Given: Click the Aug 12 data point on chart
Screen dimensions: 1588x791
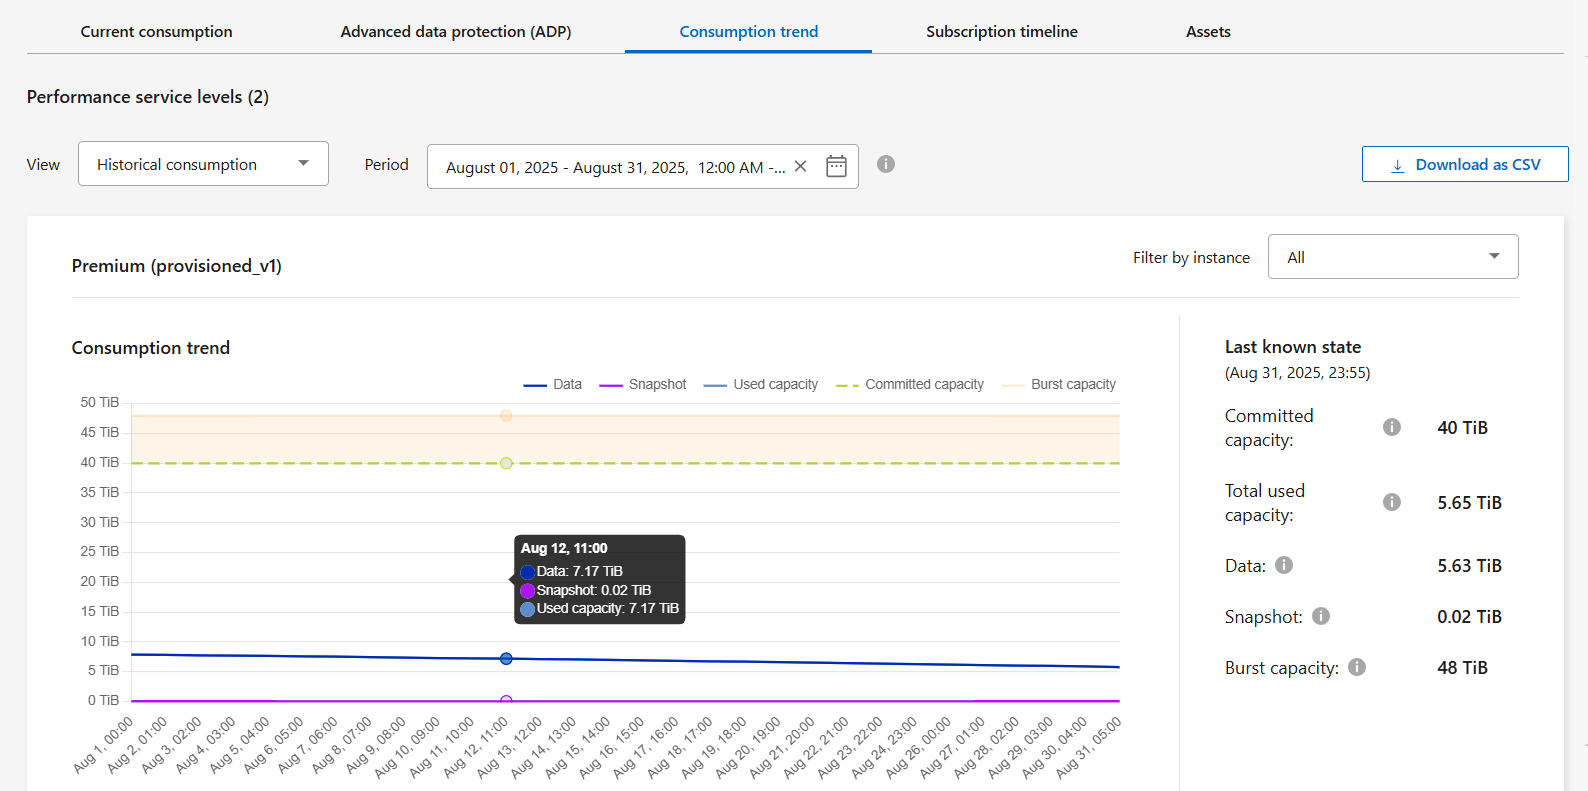Looking at the screenshot, I should coord(506,659).
